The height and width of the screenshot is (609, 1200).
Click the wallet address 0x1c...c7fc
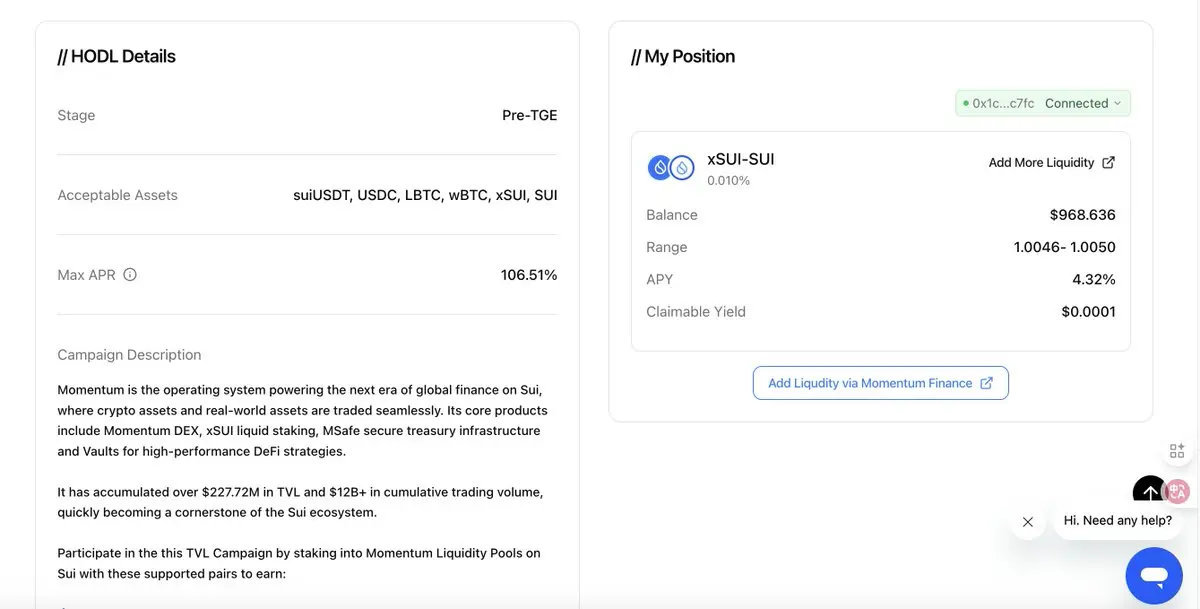pos(1003,103)
